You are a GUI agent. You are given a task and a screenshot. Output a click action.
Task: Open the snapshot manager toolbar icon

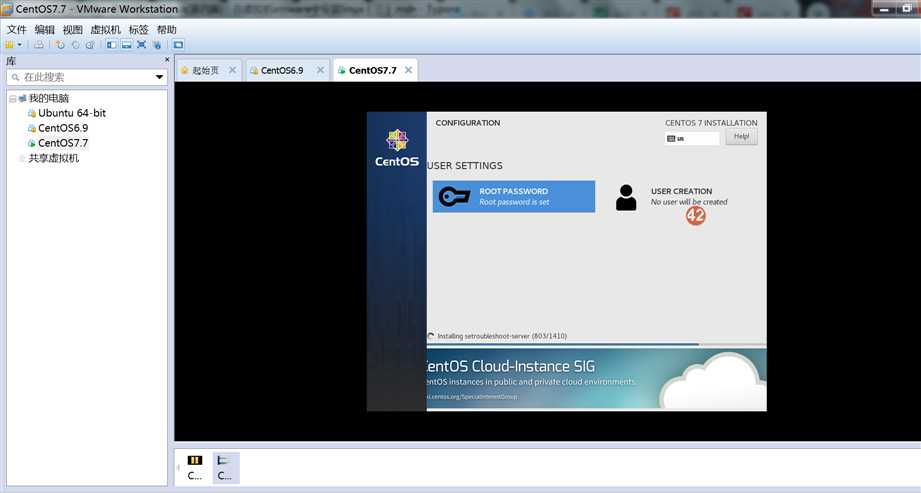[x=90, y=45]
